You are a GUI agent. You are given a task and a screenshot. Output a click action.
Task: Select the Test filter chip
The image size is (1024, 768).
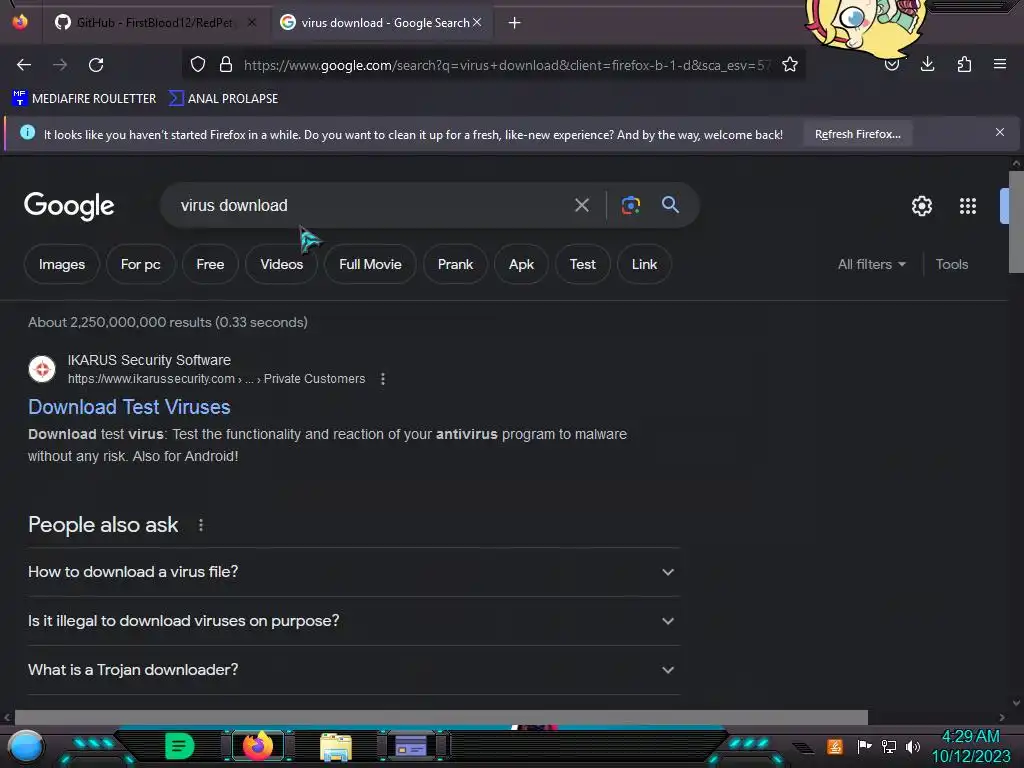coord(583,264)
